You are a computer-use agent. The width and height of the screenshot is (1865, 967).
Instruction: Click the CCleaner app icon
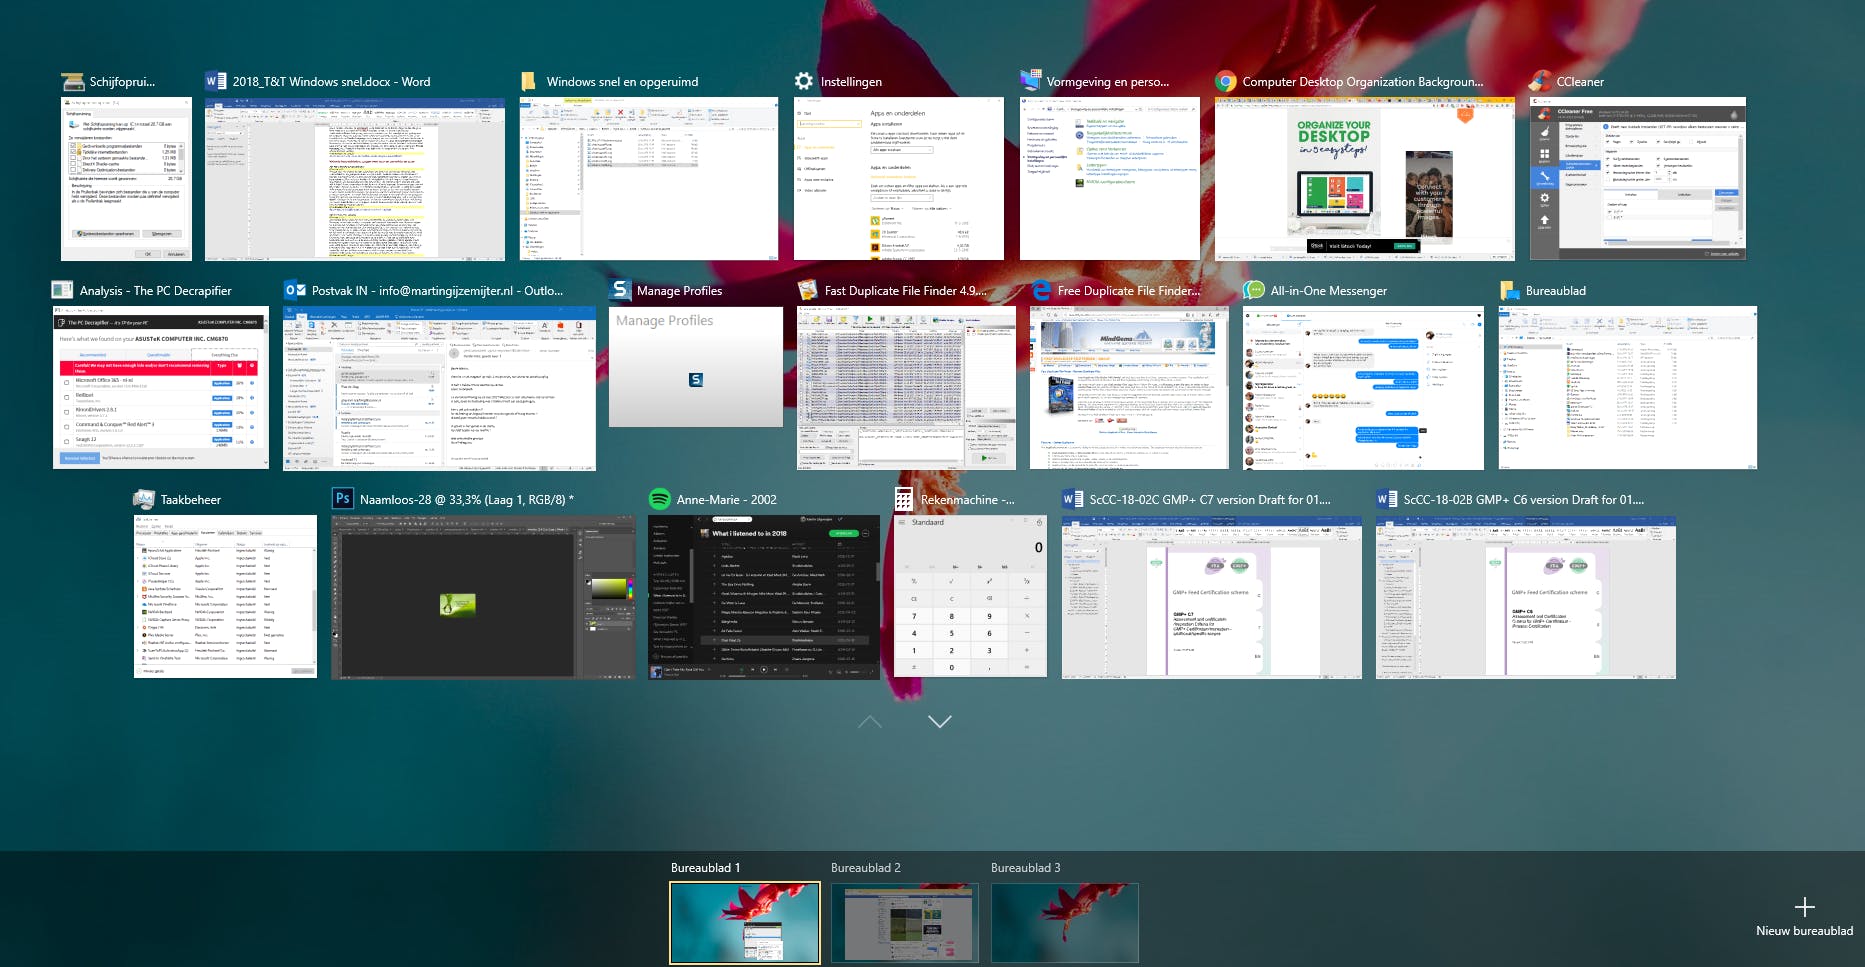1540,82
